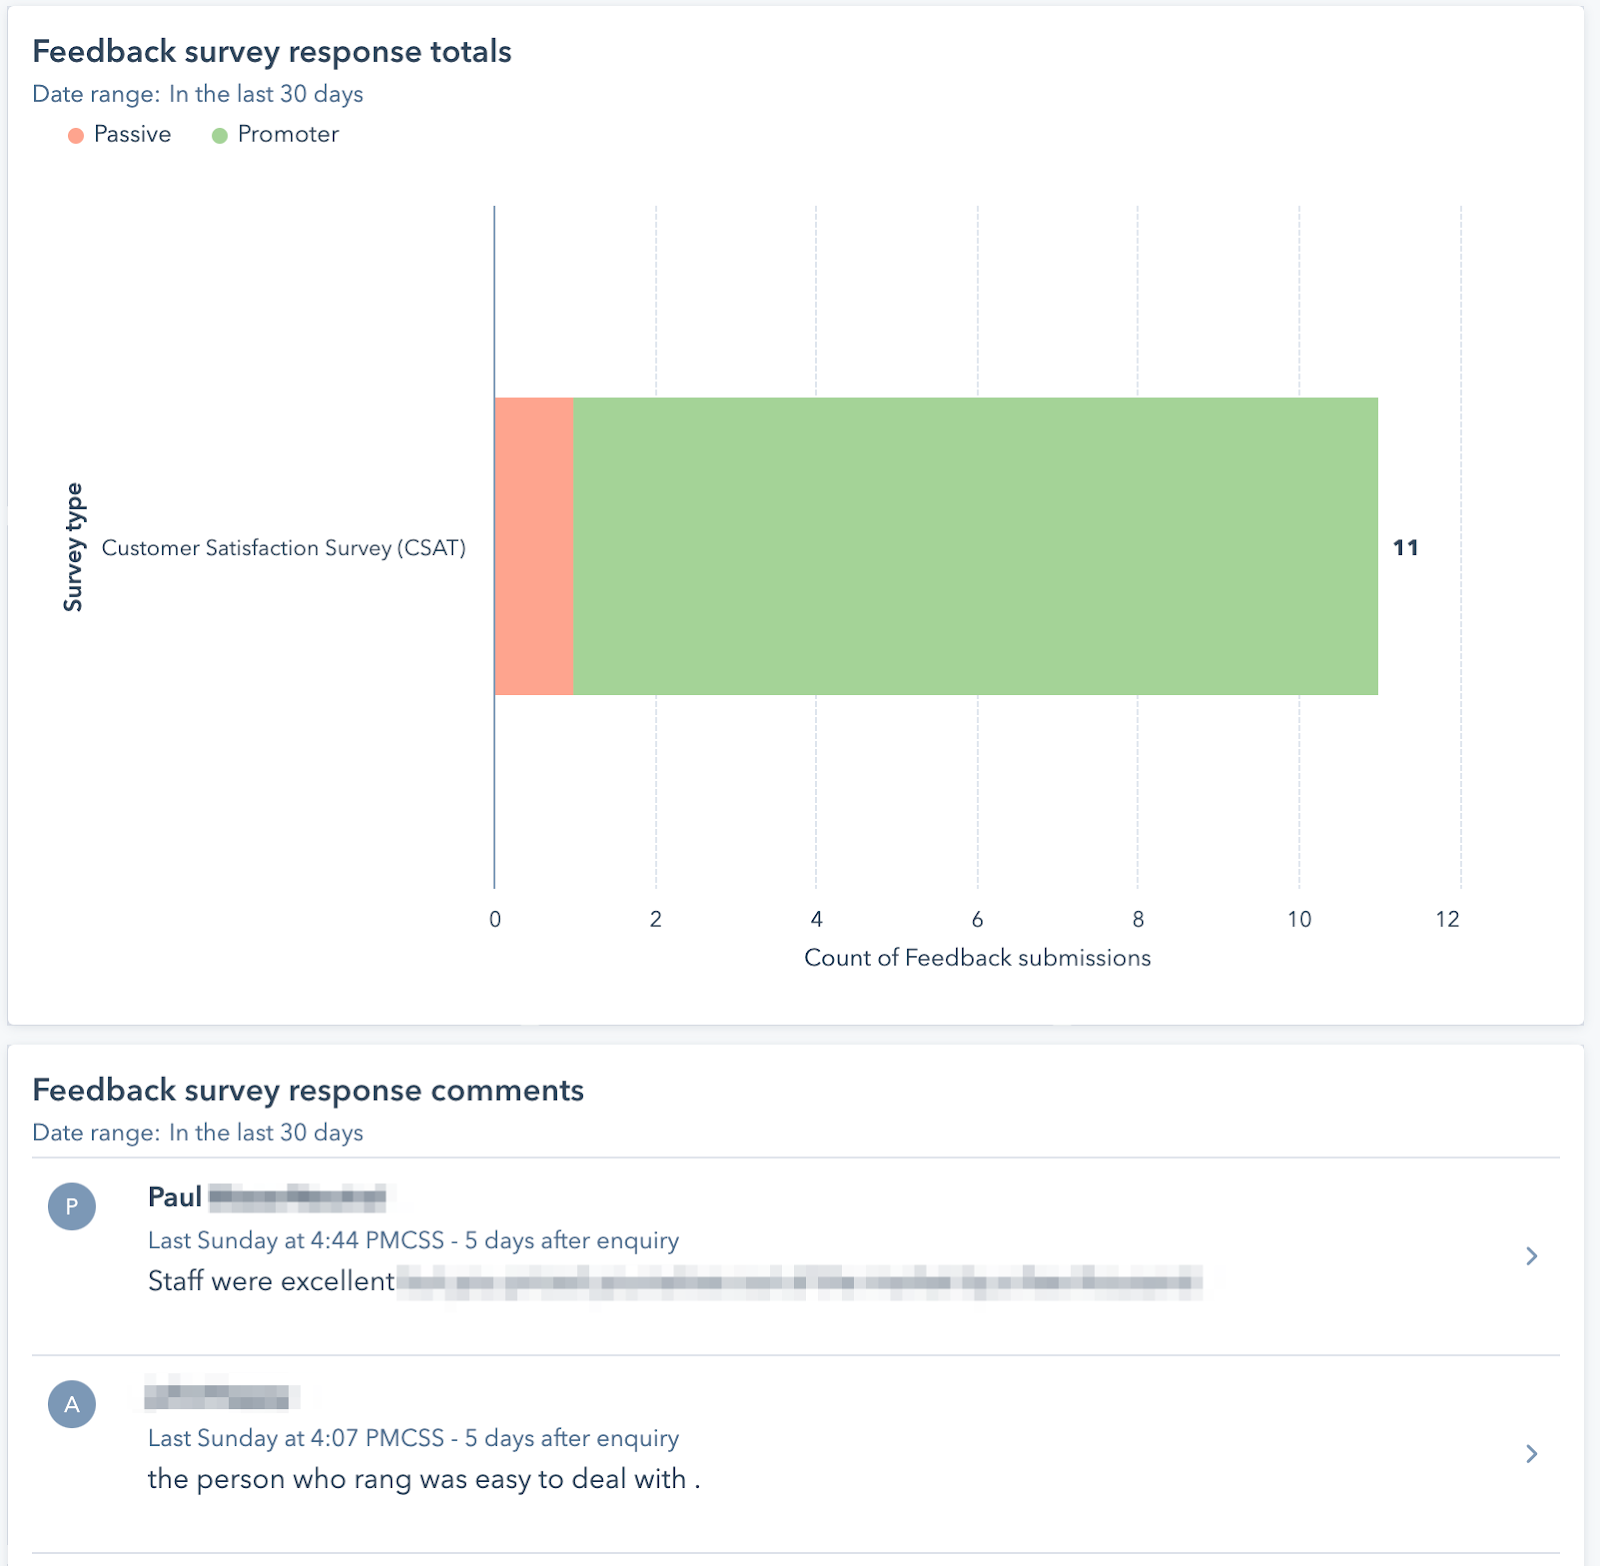This screenshot has width=1600, height=1566.
Task: Click the comments section date range
Action: click(198, 1133)
